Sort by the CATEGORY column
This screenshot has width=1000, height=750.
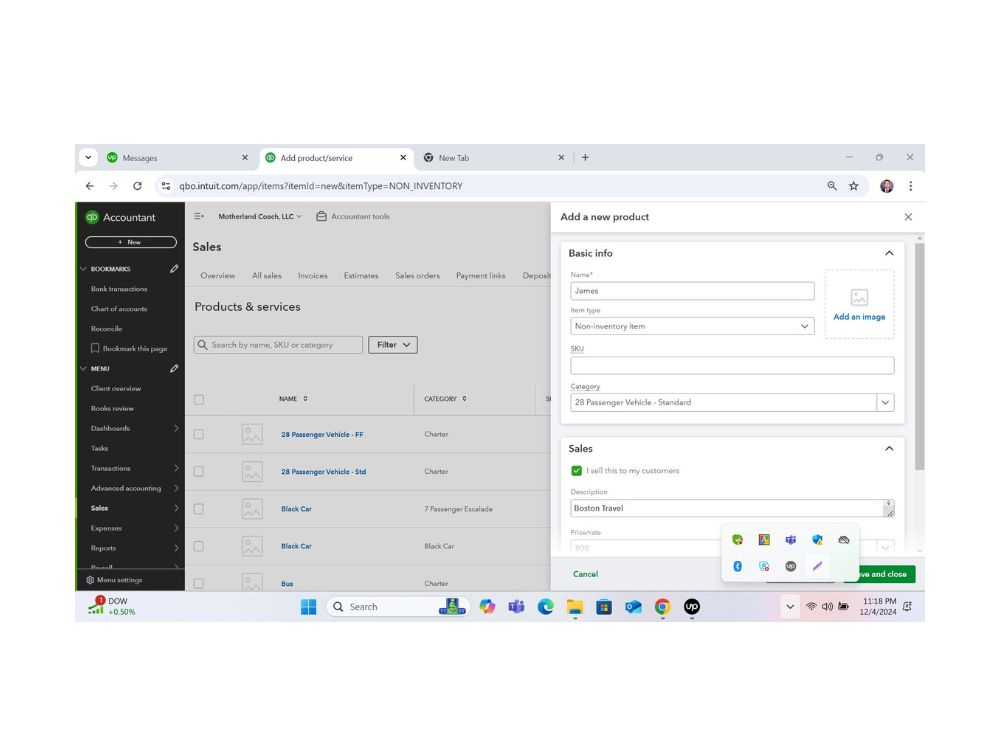coord(445,399)
